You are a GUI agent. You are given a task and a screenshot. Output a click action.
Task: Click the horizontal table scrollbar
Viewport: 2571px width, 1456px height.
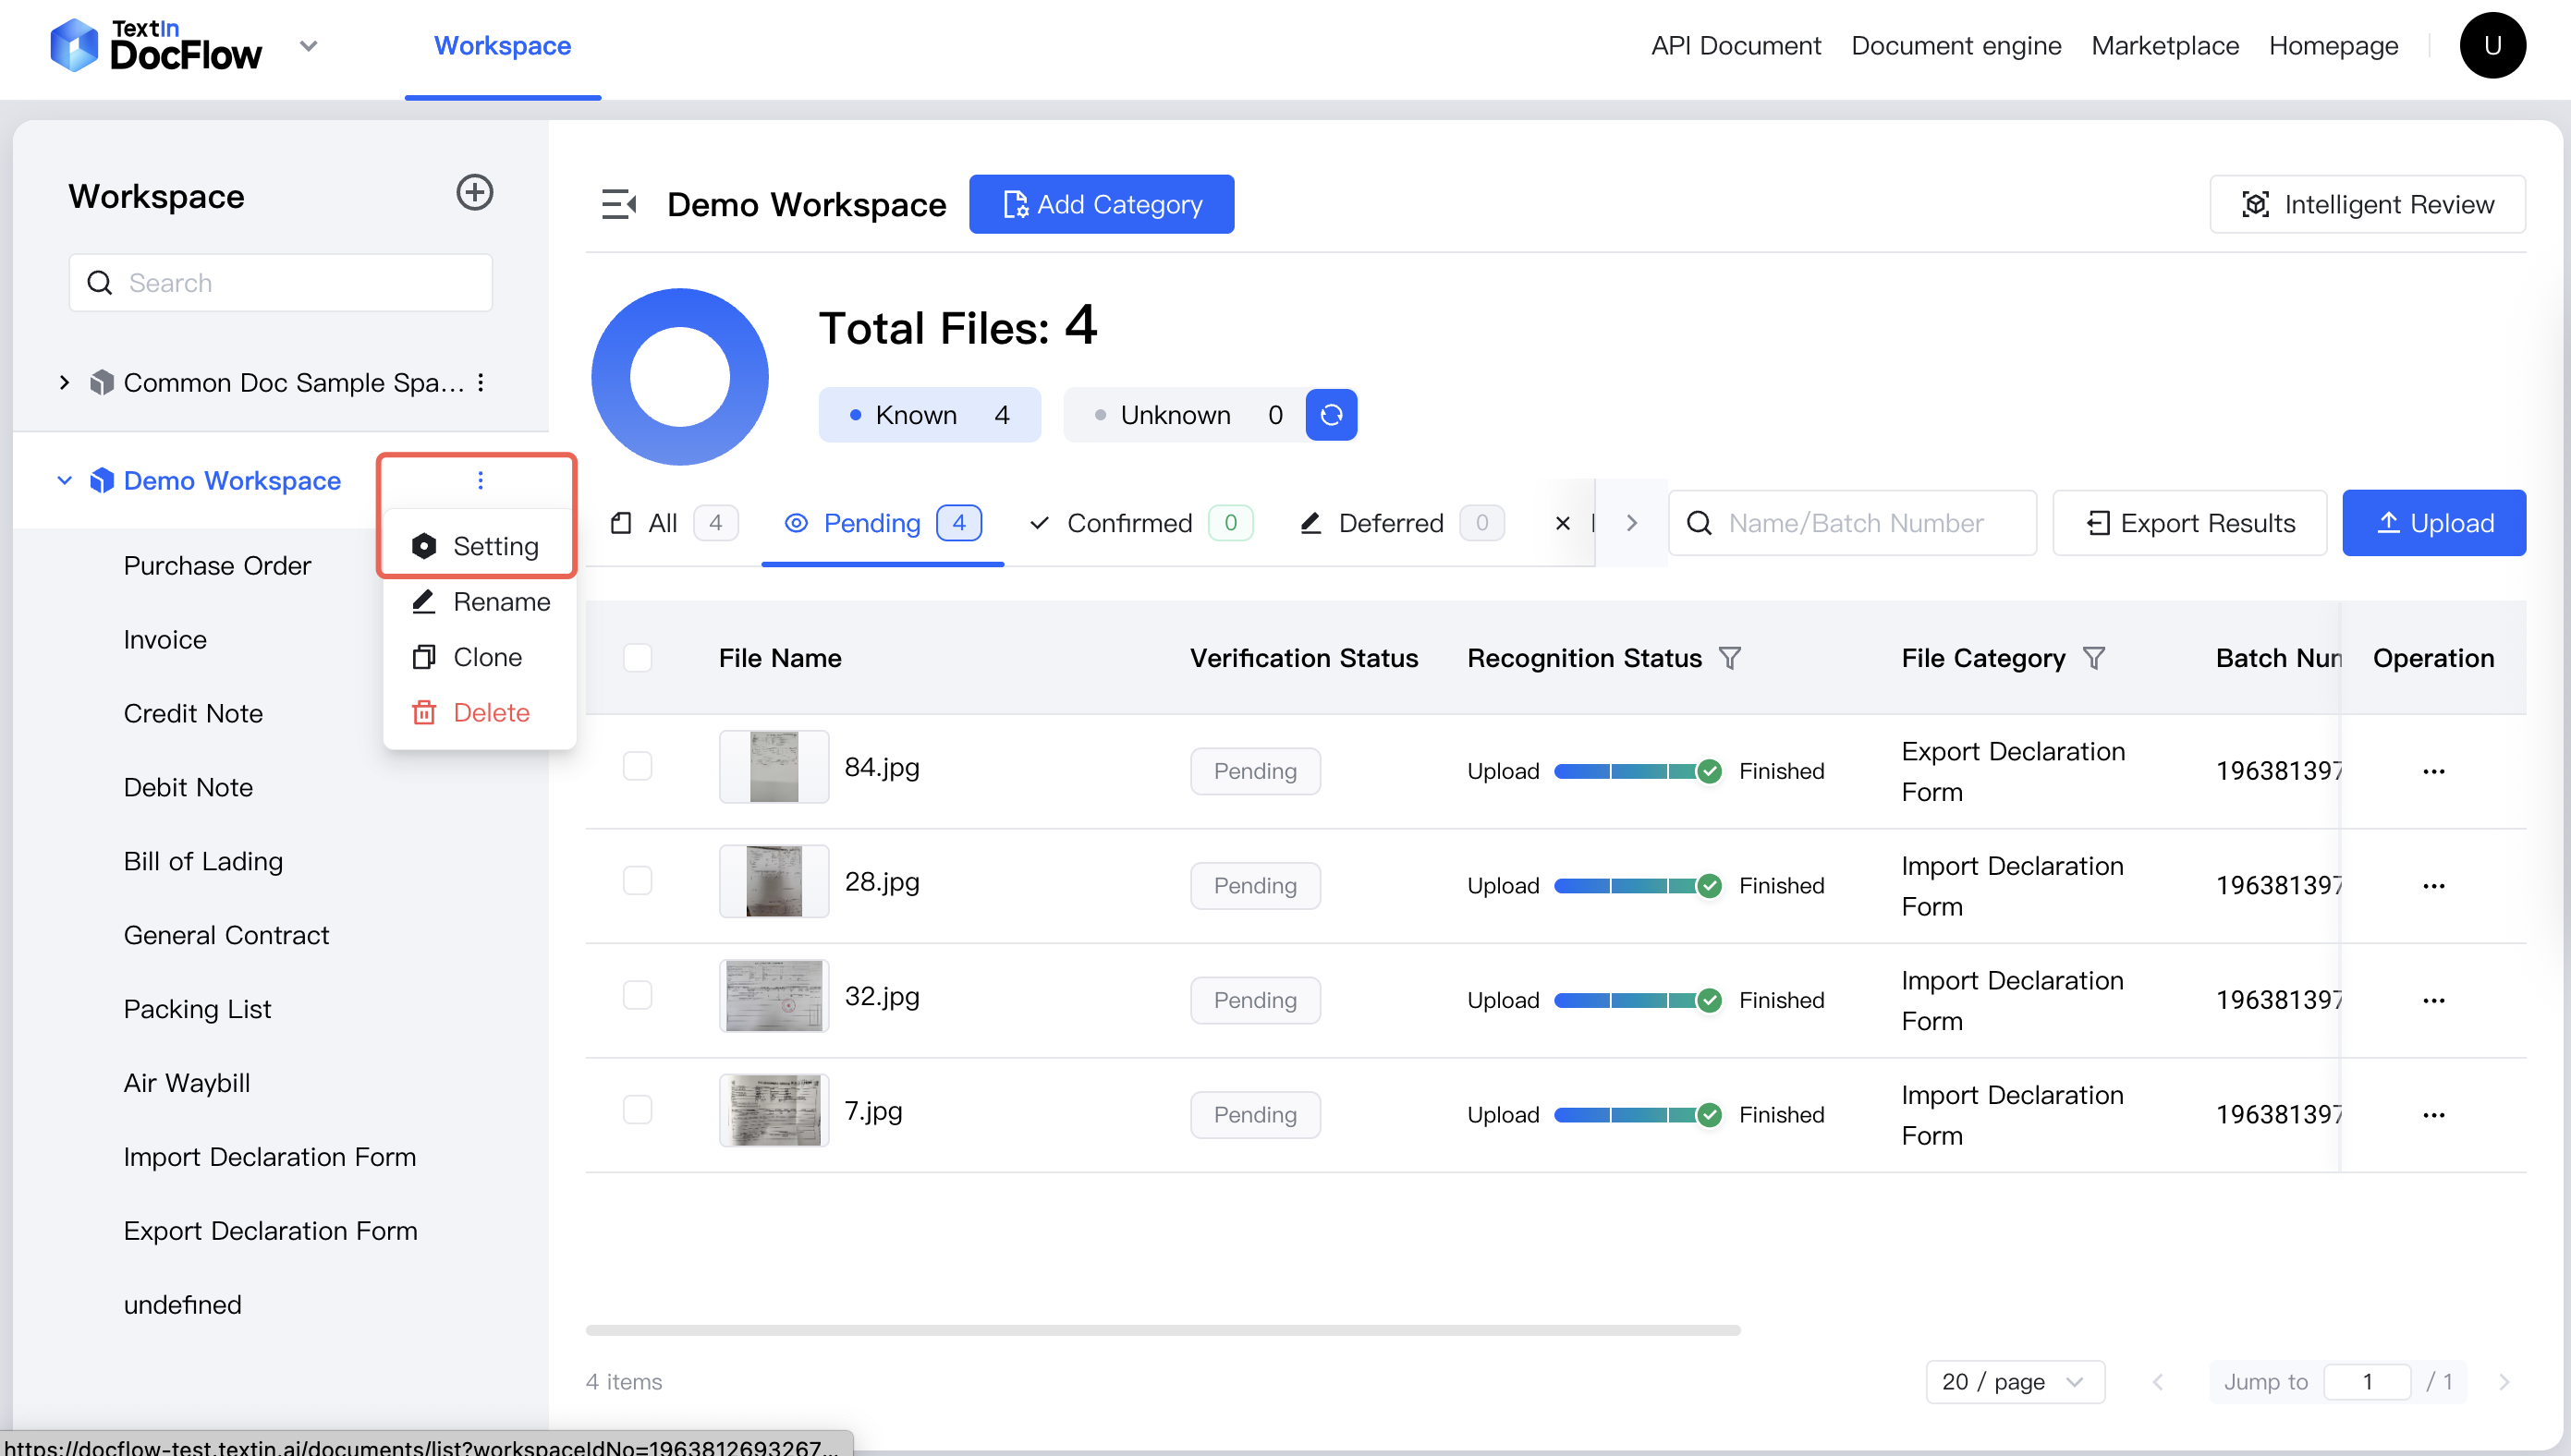click(1162, 1330)
